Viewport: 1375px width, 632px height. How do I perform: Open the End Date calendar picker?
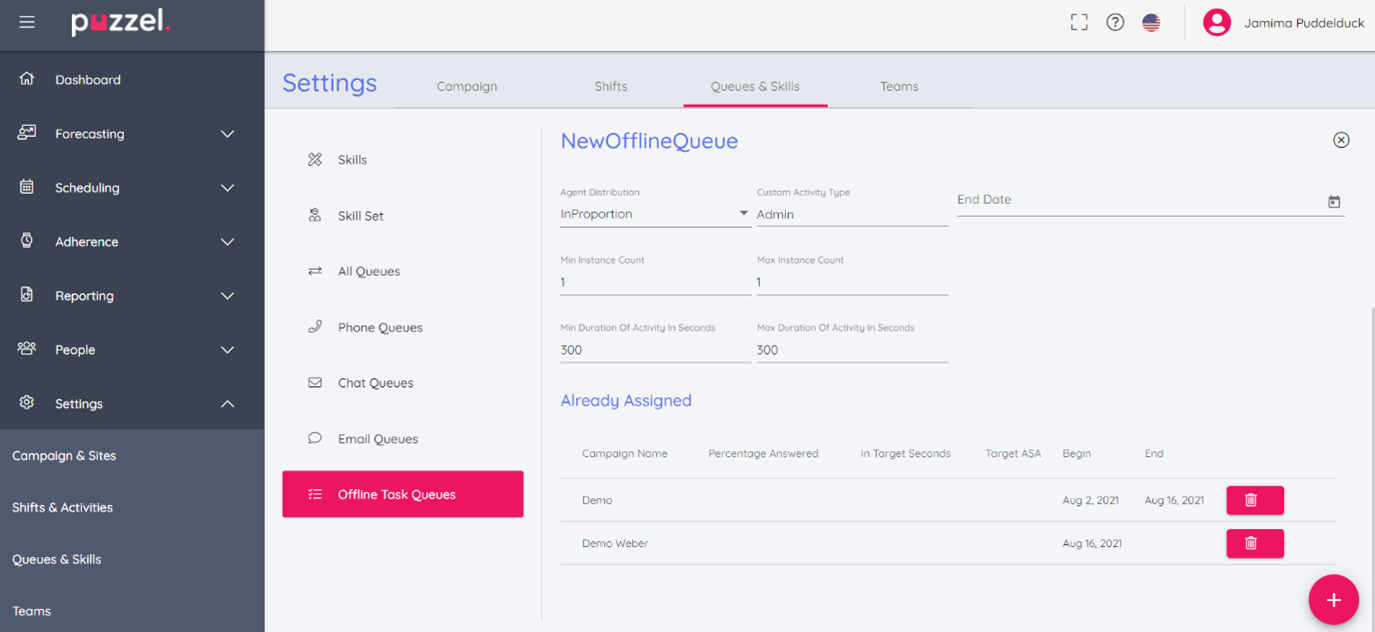point(1334,202)
